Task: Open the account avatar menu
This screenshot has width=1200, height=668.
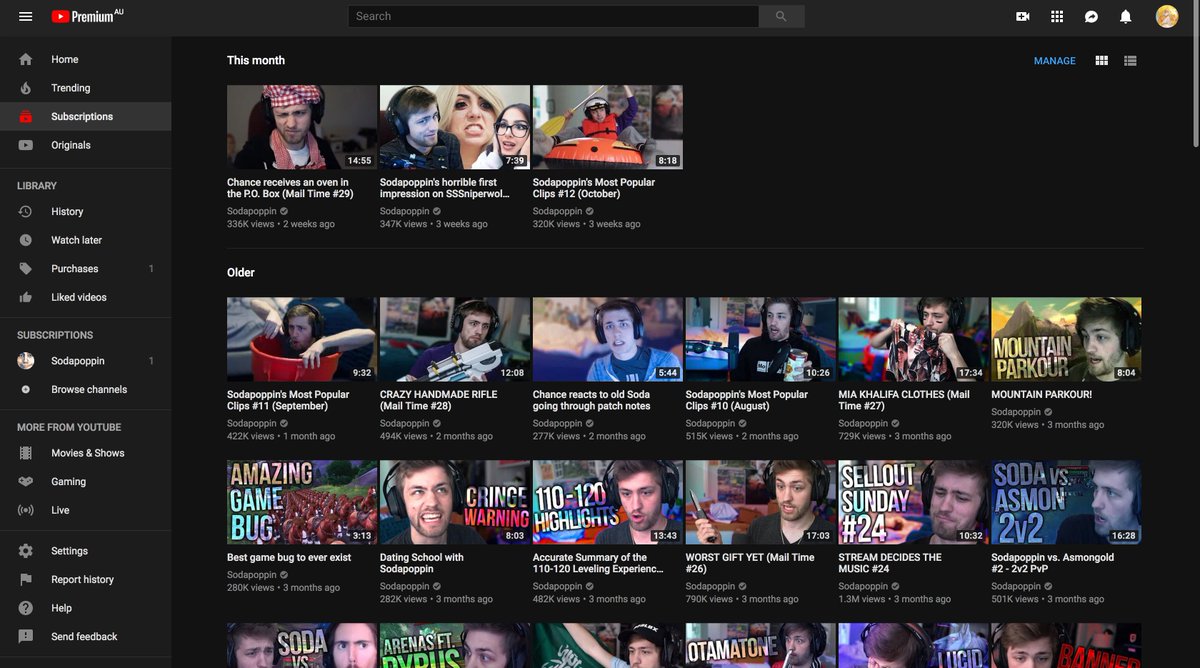Action: click(x=1167, y=16)
